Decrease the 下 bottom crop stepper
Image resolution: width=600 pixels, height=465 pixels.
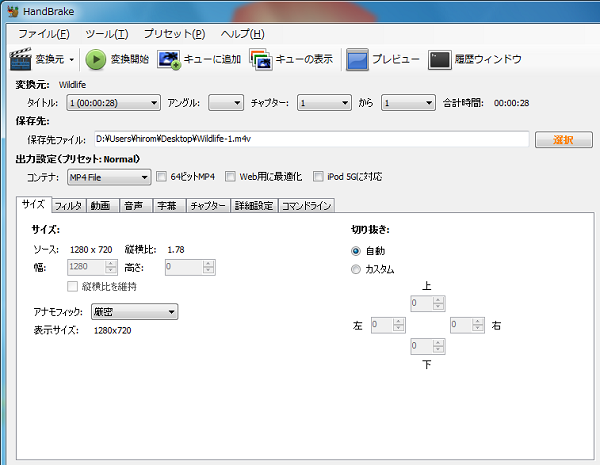[439, 349]
